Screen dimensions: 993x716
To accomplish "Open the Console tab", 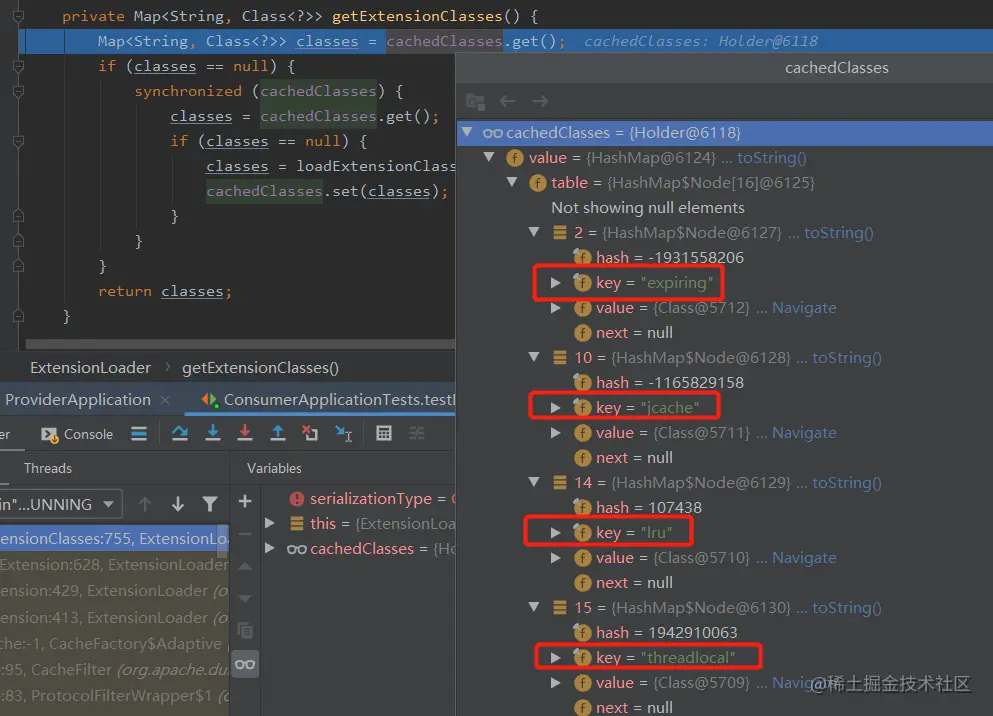I will tap(77, 434).
